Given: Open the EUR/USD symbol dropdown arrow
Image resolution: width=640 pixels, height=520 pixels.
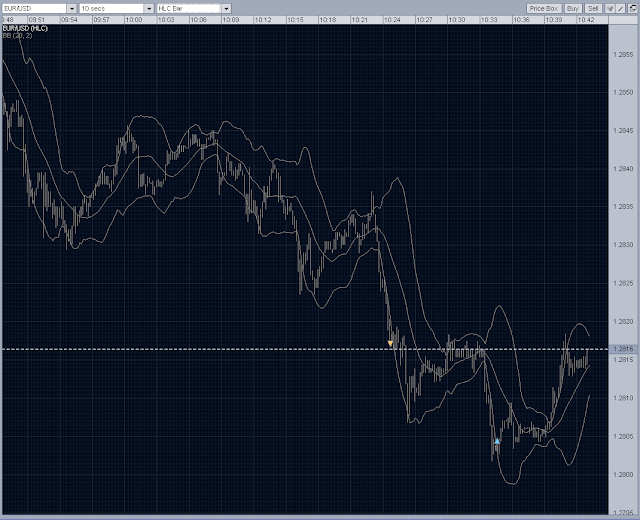Looking at the screenshot, I should tap(71, 8).
